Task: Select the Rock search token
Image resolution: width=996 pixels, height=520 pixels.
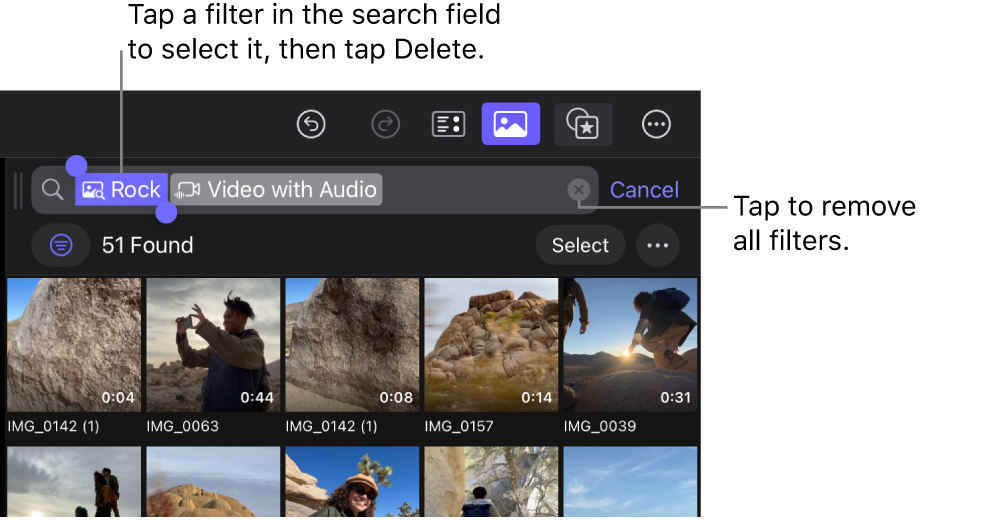Action: 122,190
